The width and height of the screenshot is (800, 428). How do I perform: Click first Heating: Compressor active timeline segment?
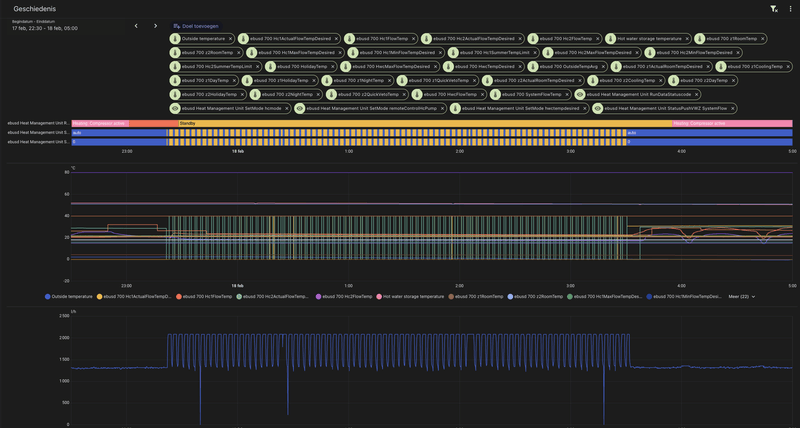(x=100, y=123)
